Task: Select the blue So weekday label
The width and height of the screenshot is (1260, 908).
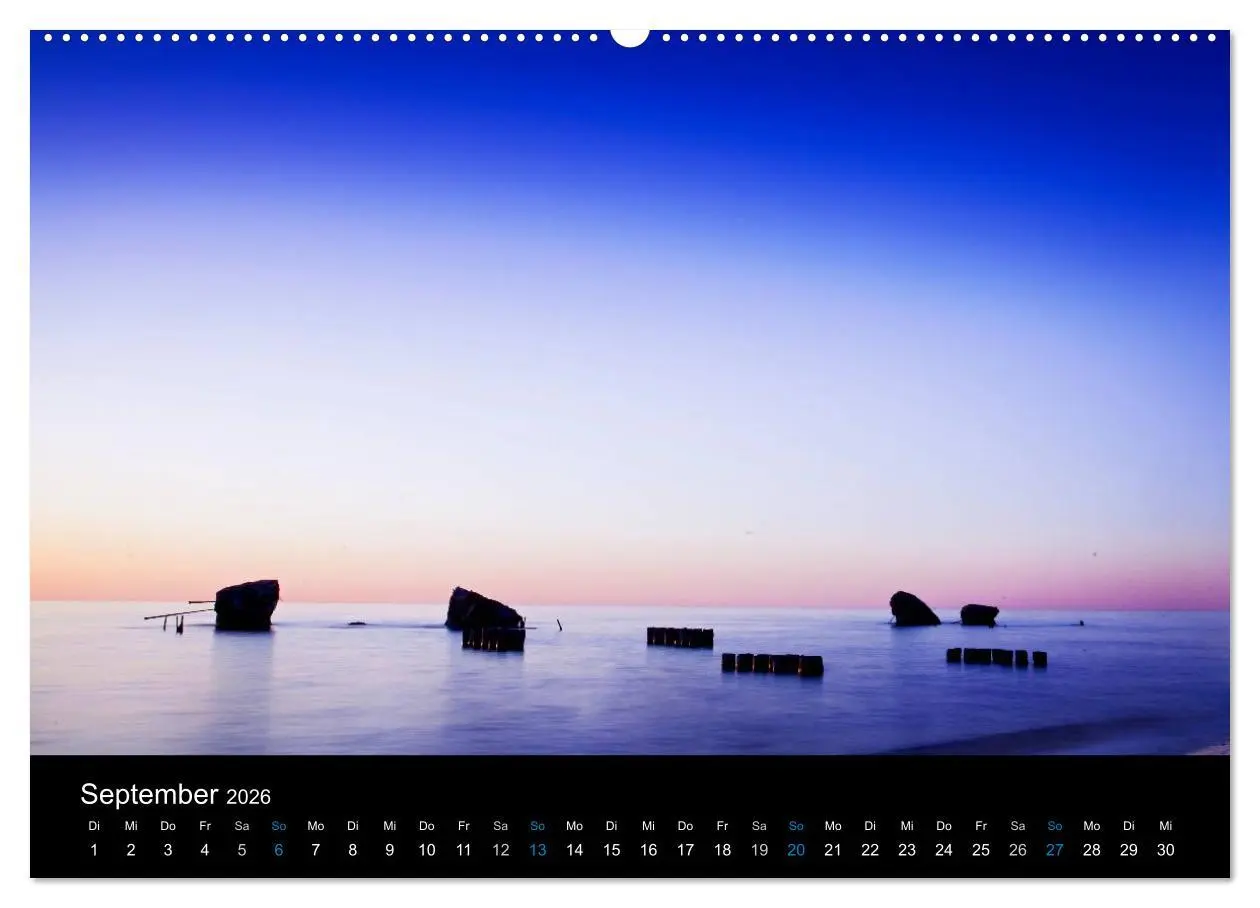Action: 277,826
